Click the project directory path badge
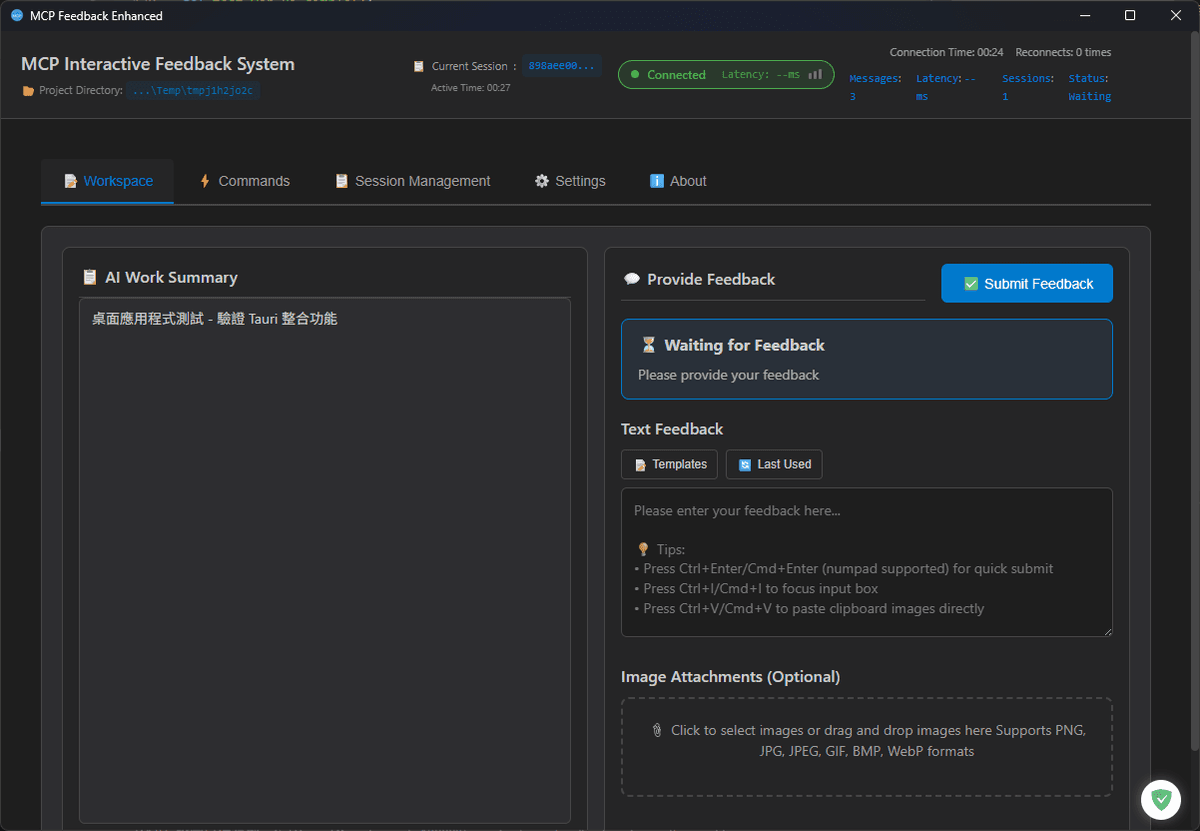 click(x=193, y=90)
